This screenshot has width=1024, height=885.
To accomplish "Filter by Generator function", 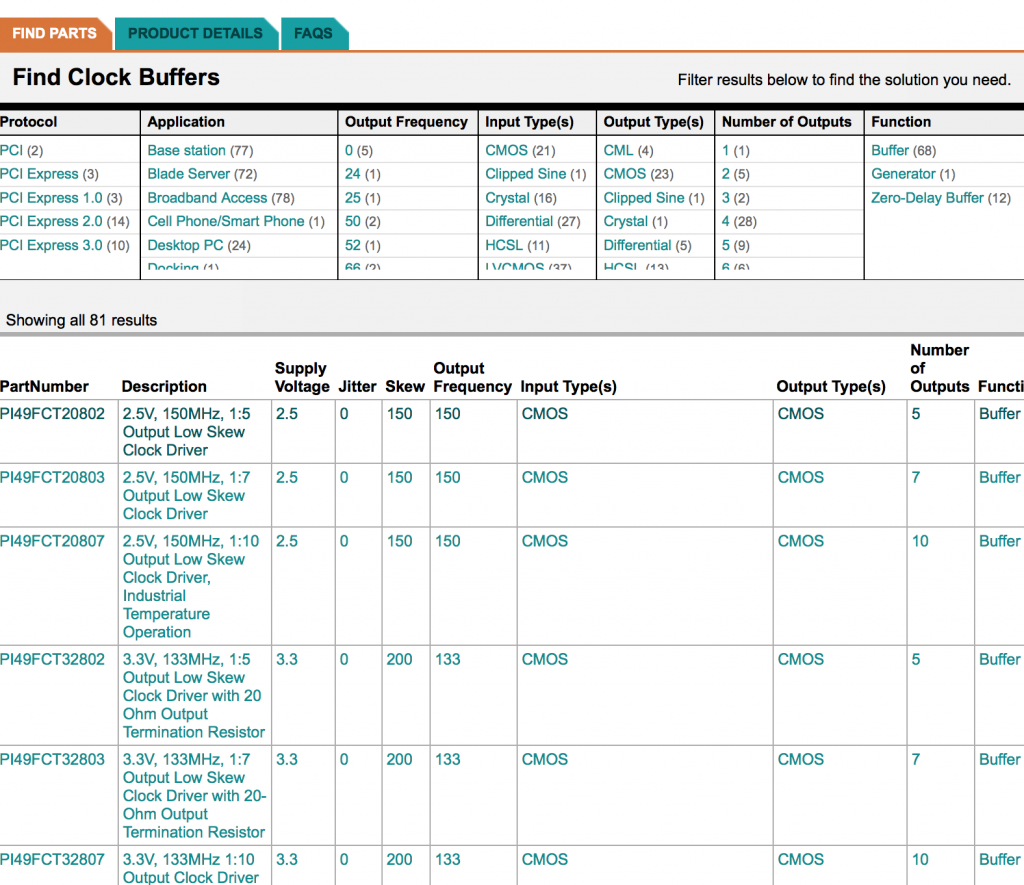I will (x=903, y=174).
